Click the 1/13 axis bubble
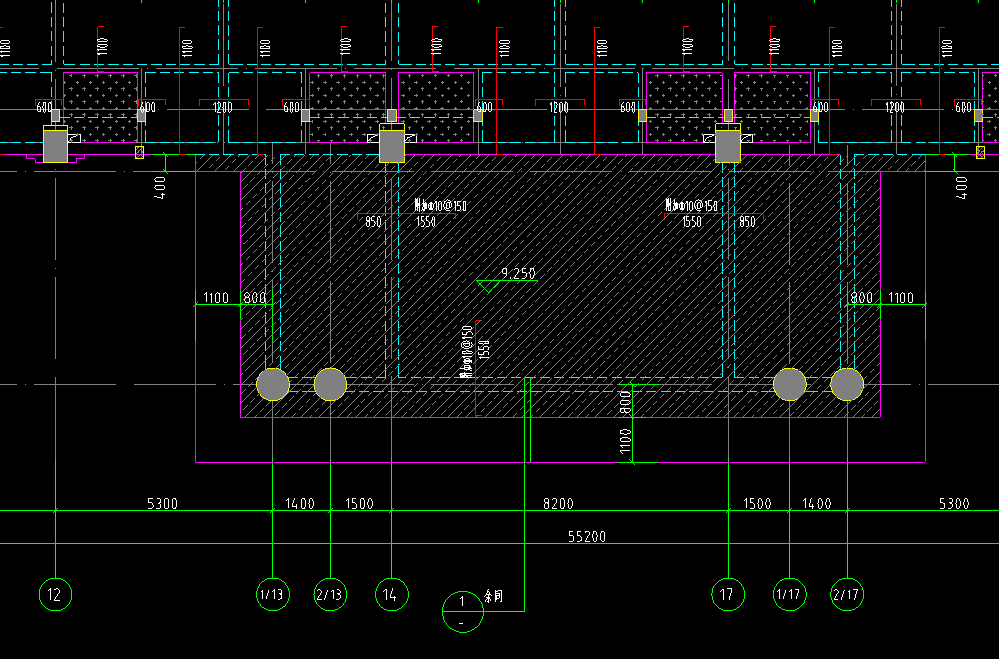 click(273, 595)
